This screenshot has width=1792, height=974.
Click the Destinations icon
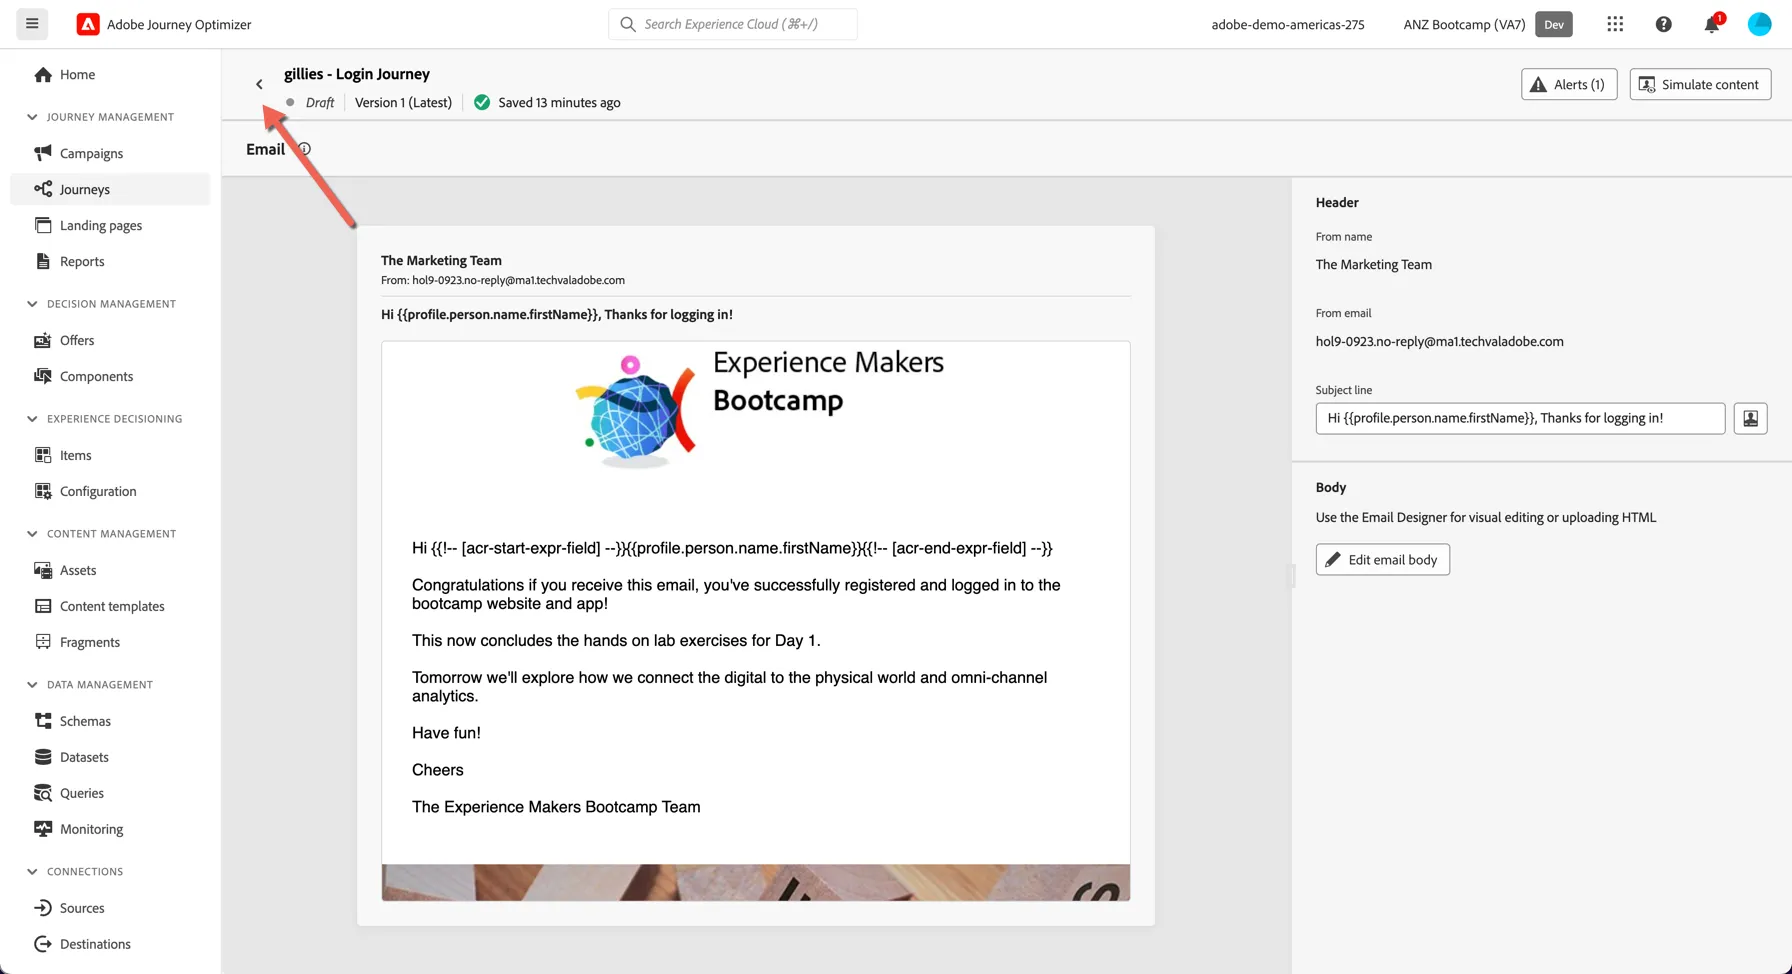(43, 944)
